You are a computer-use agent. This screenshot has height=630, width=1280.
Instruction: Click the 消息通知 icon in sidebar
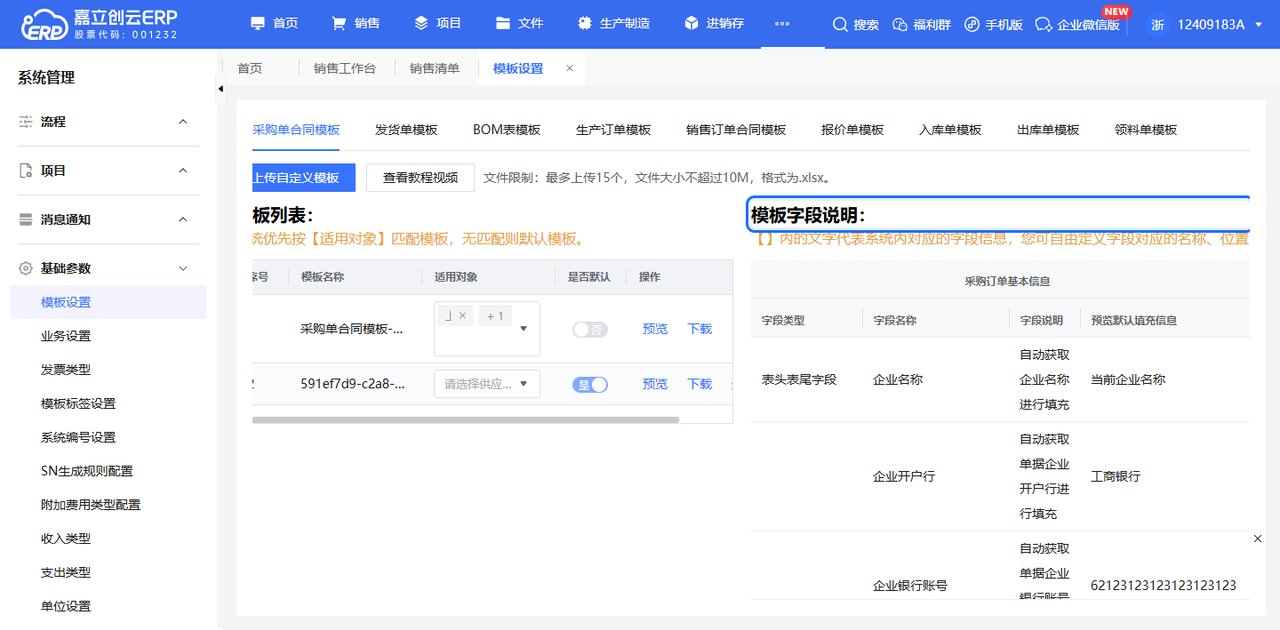coord(26,220)
